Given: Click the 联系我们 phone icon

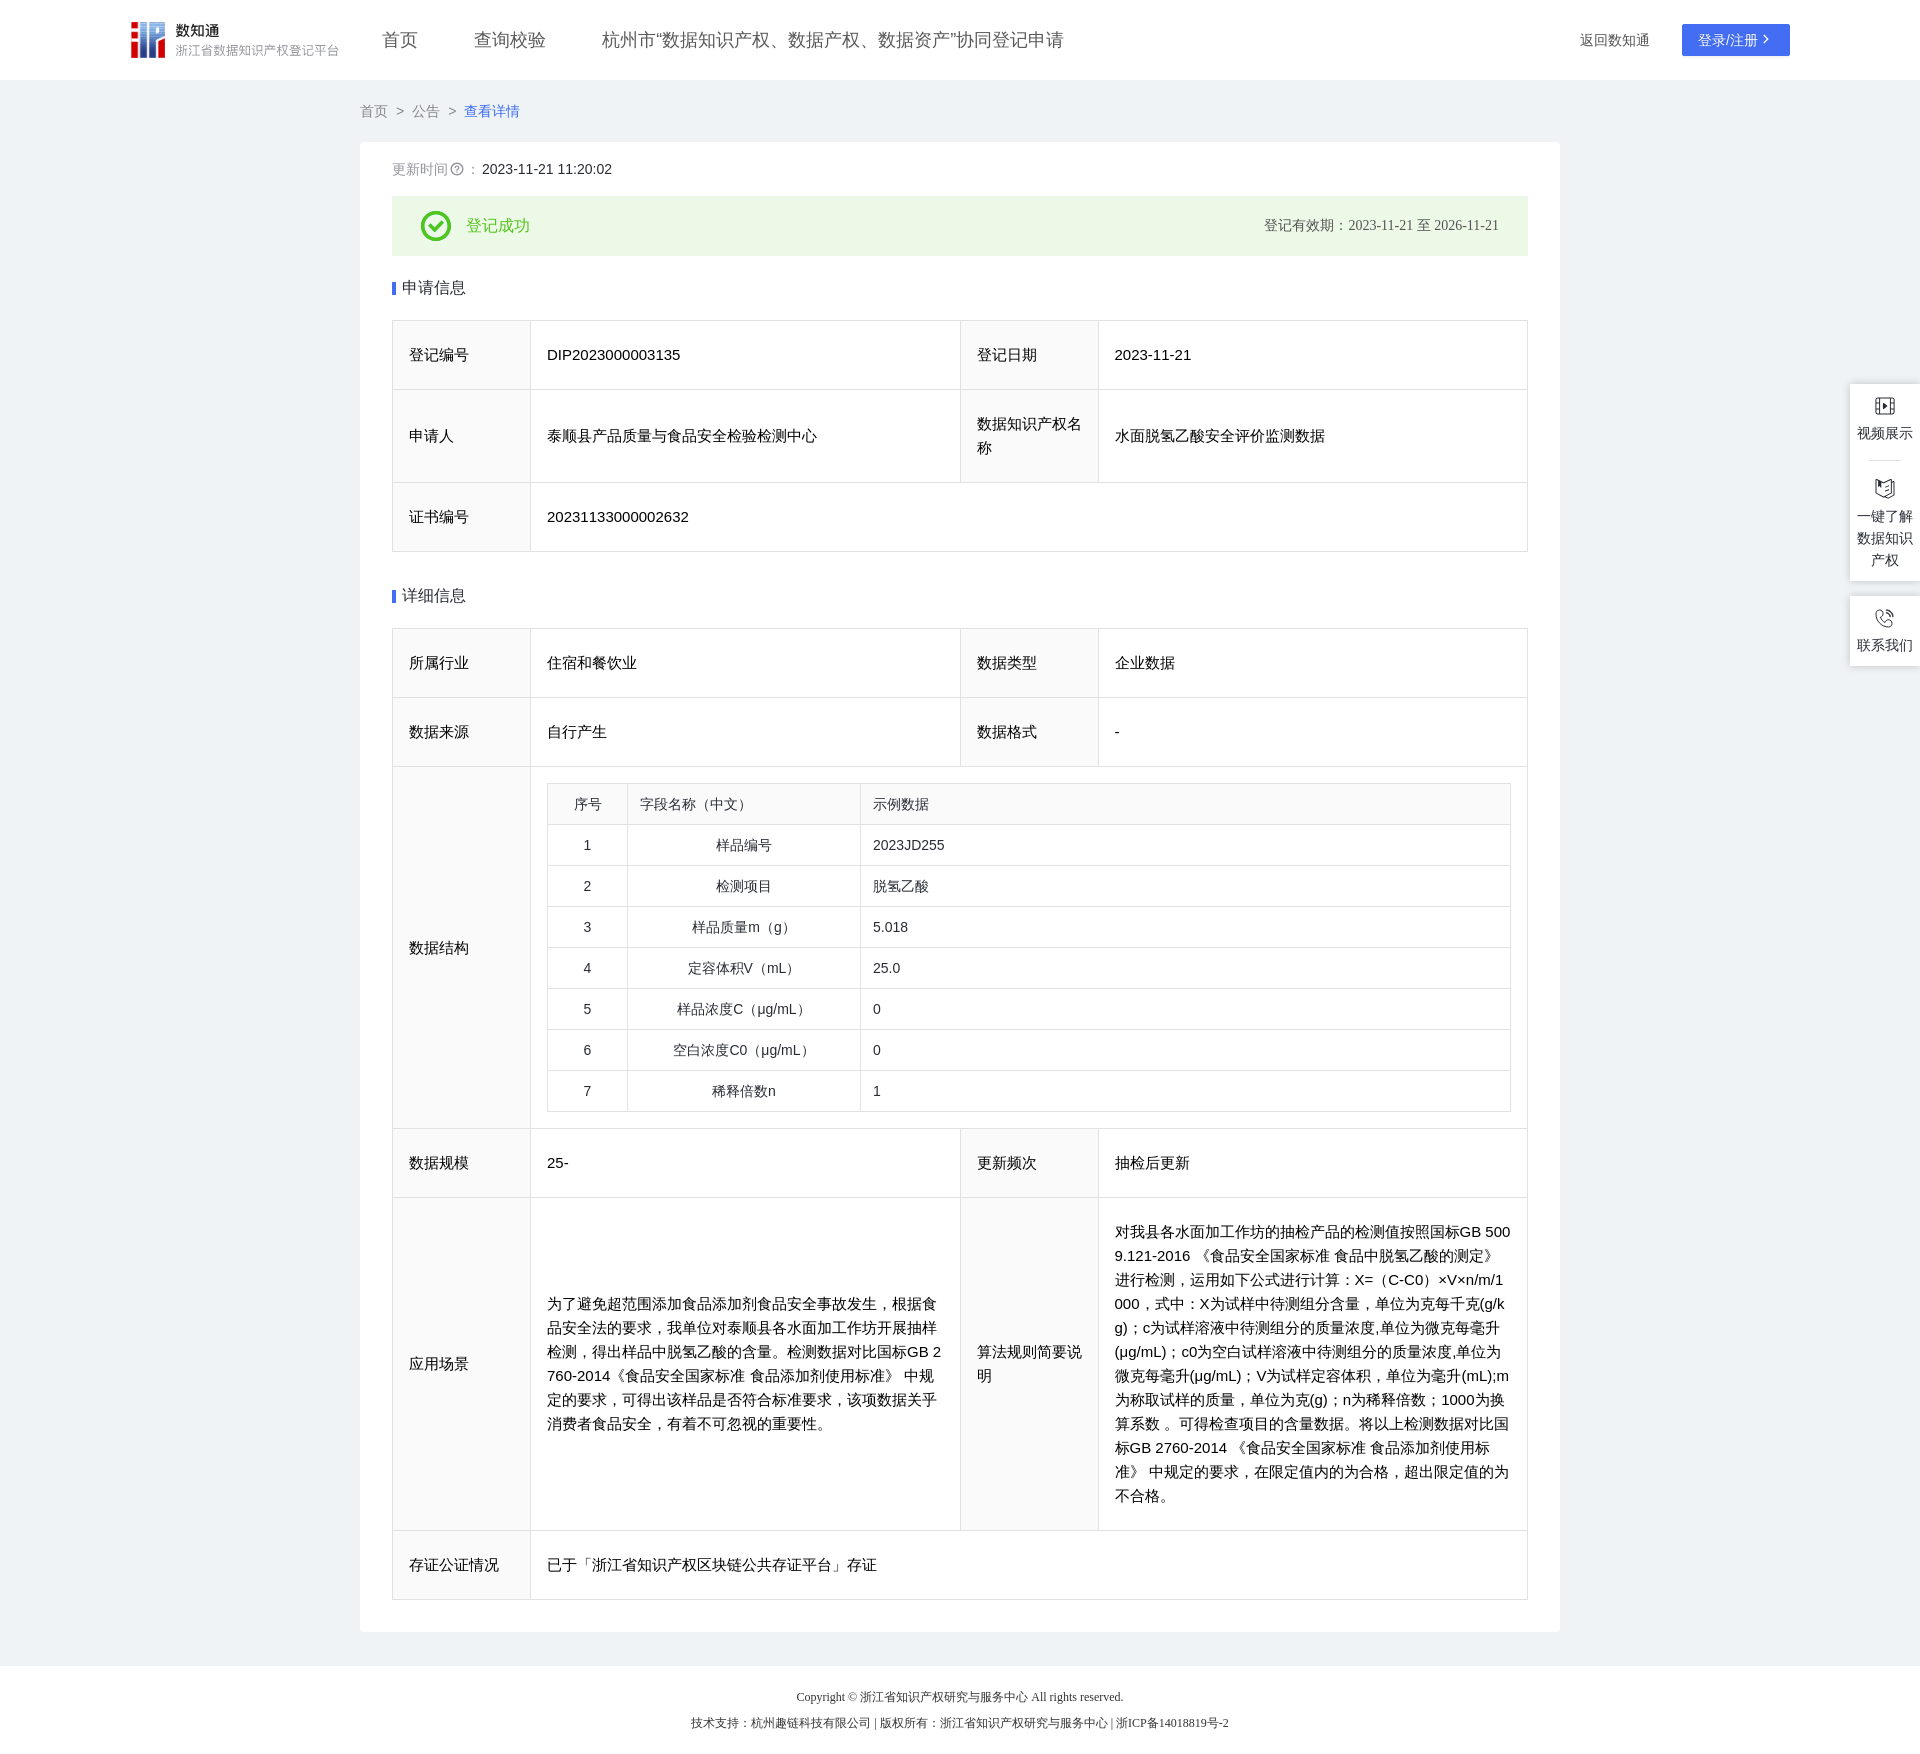Looking at the screenshot, I should pyautogui.click(x=1884, y=618).
